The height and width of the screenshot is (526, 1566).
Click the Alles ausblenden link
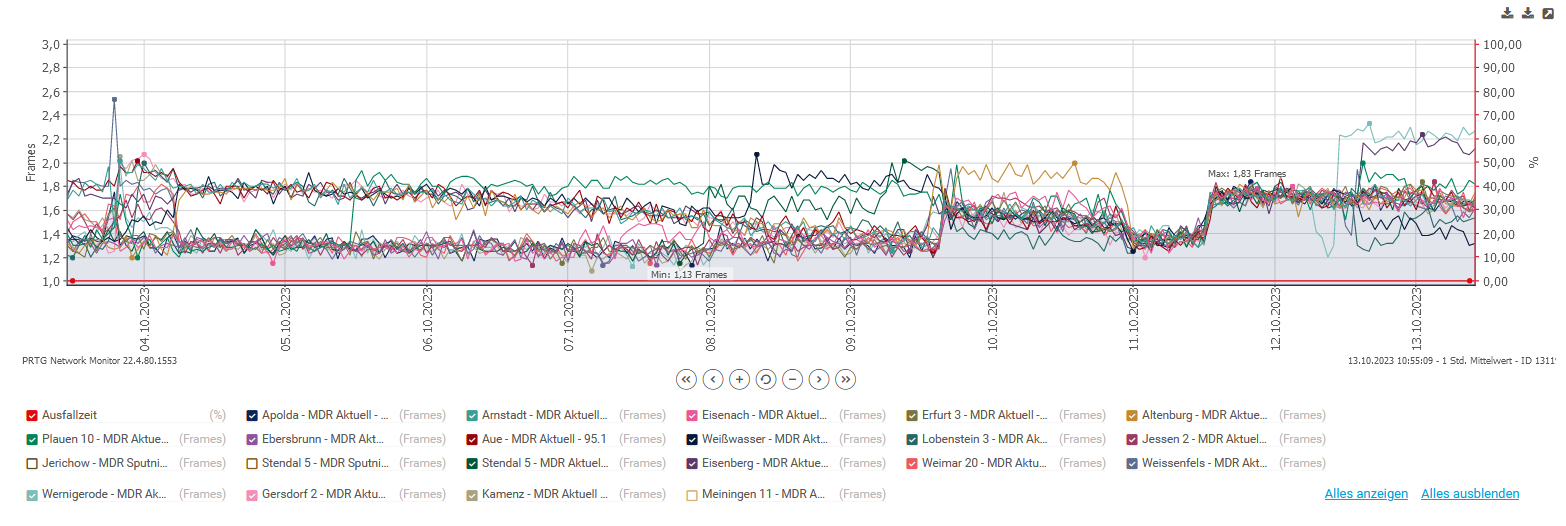point(1470,494)
